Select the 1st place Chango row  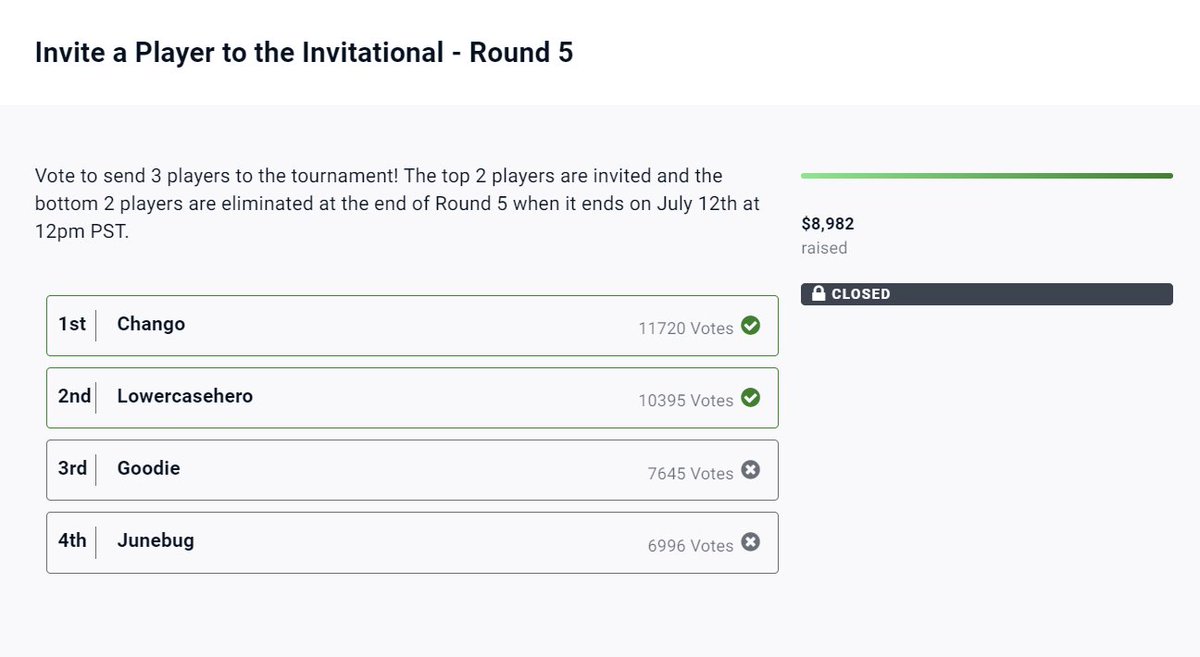click(x=412, y=326)
